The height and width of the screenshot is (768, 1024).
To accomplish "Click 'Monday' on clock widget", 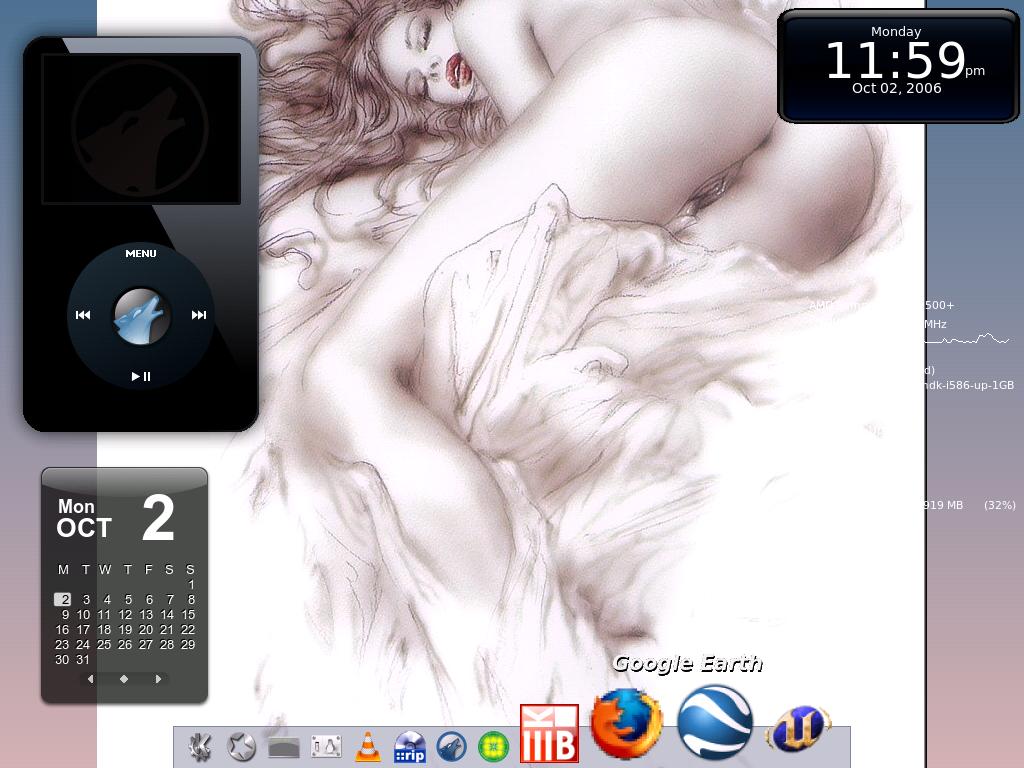I will coord(896,31).
